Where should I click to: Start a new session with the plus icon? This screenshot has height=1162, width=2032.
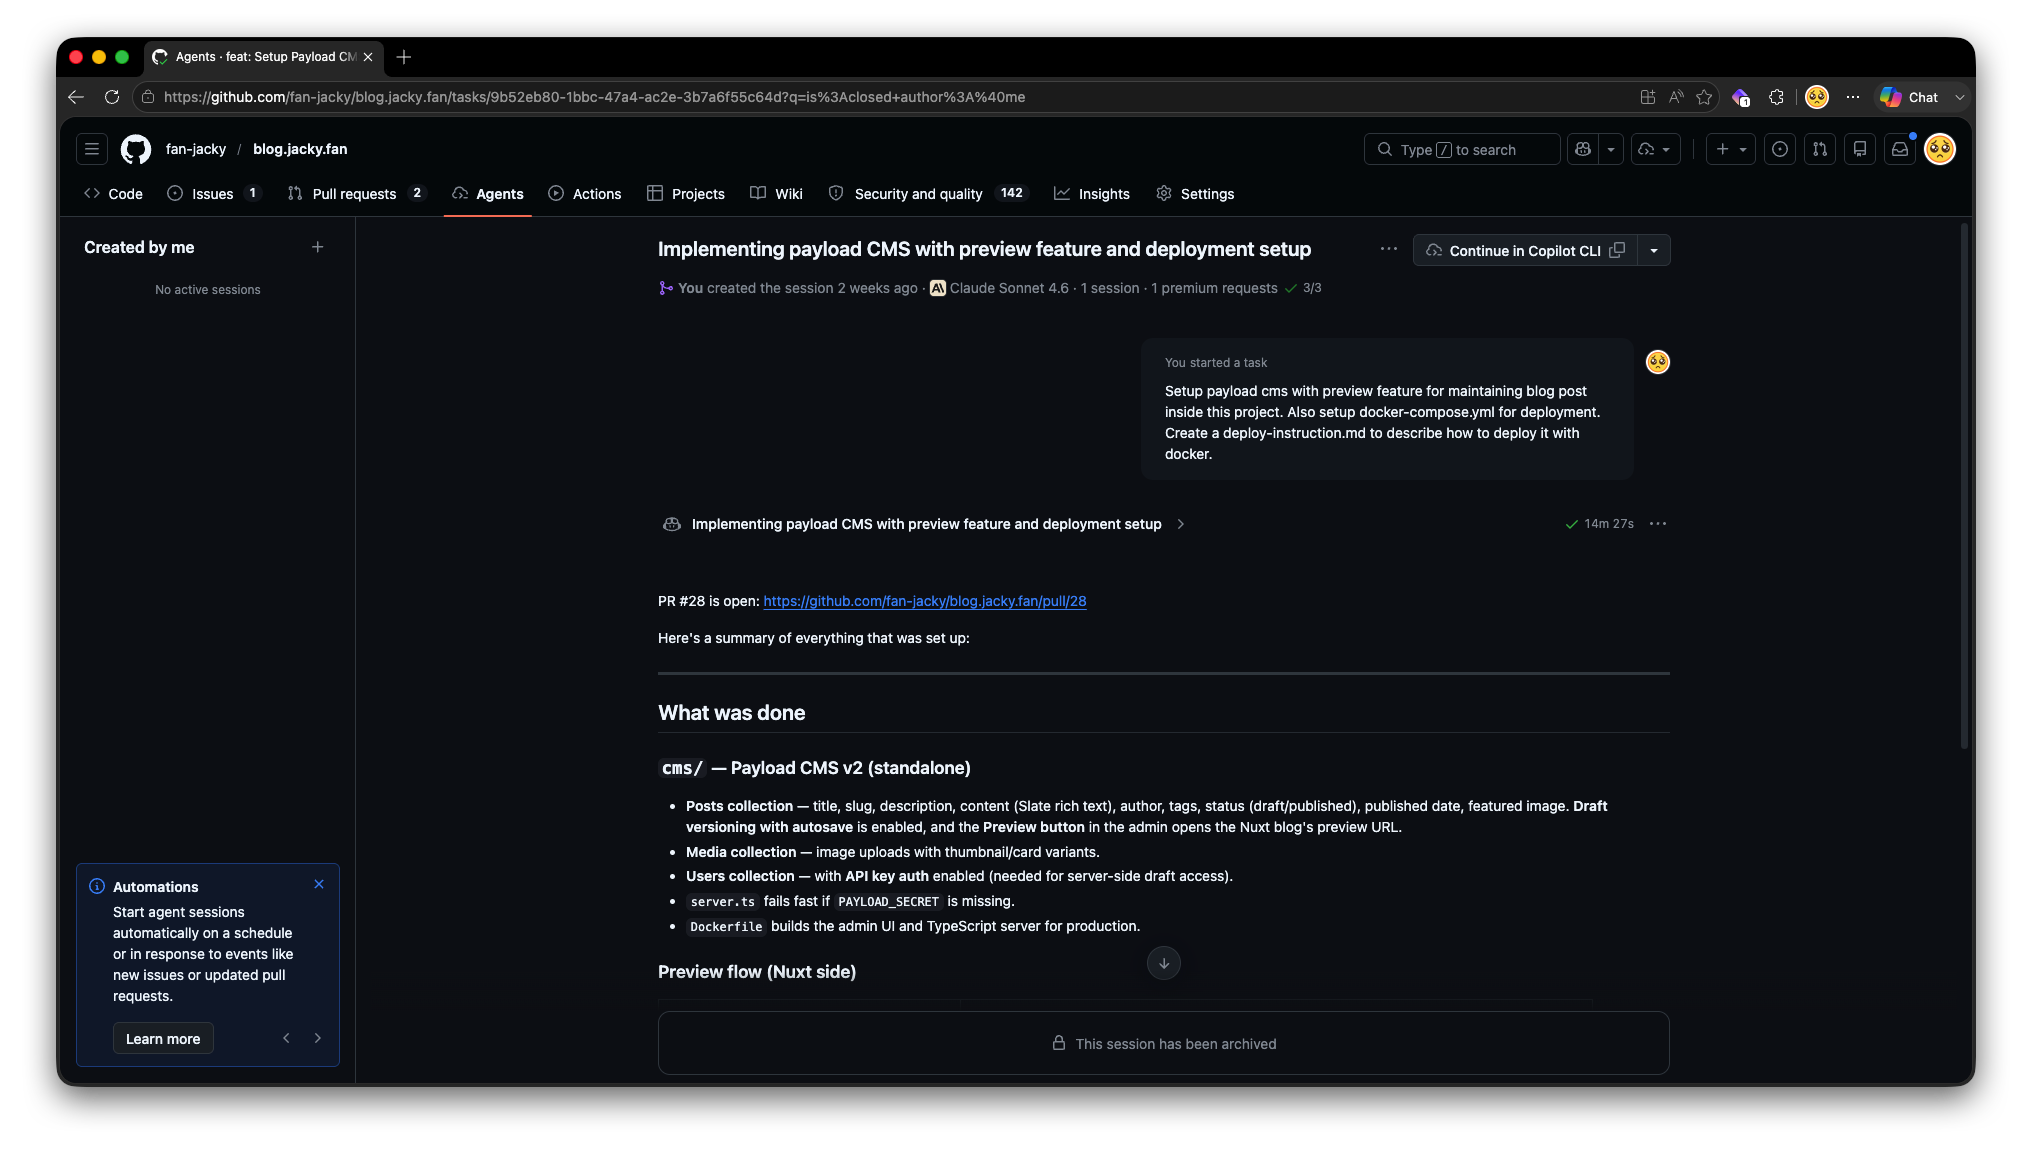[x=318, y=247]
